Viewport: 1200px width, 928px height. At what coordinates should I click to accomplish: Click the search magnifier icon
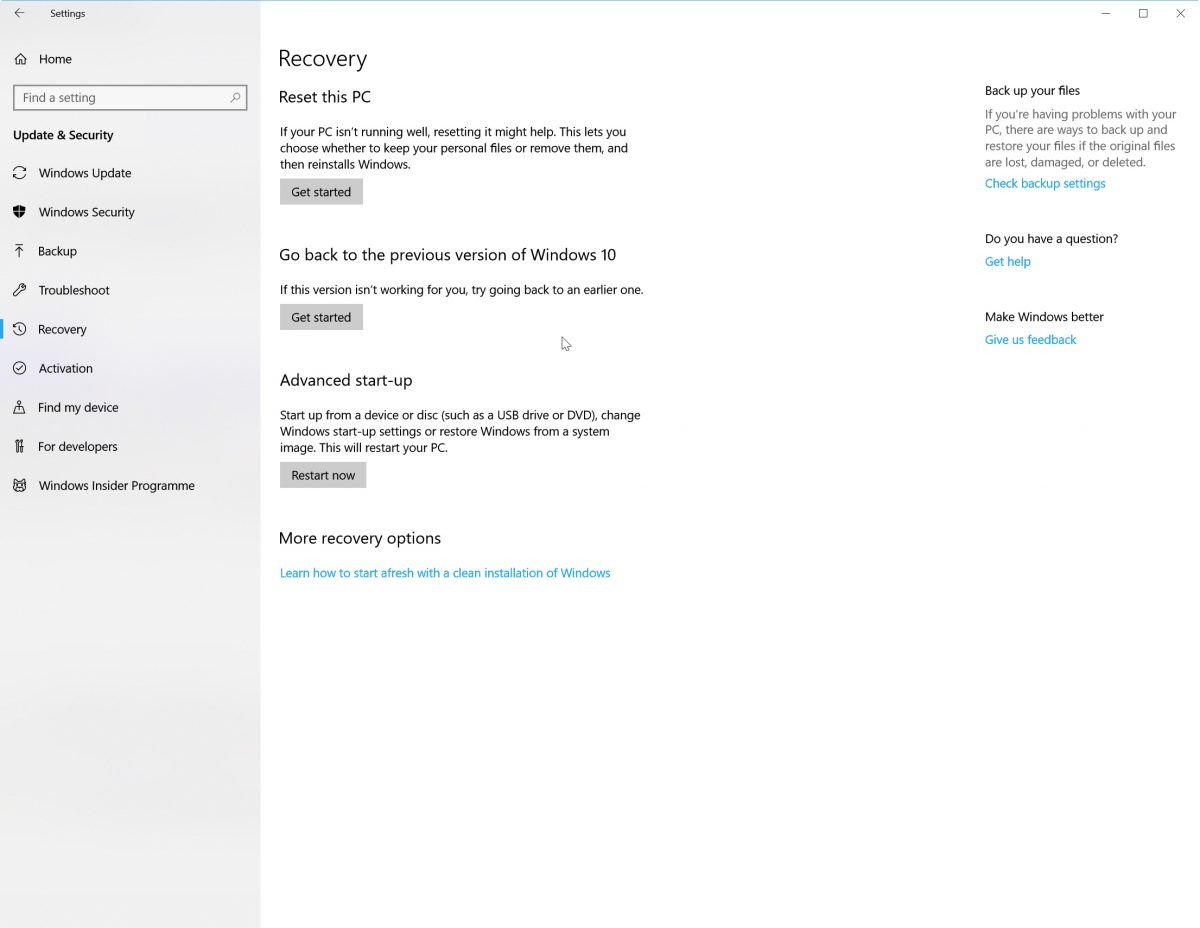coord(235,97)
